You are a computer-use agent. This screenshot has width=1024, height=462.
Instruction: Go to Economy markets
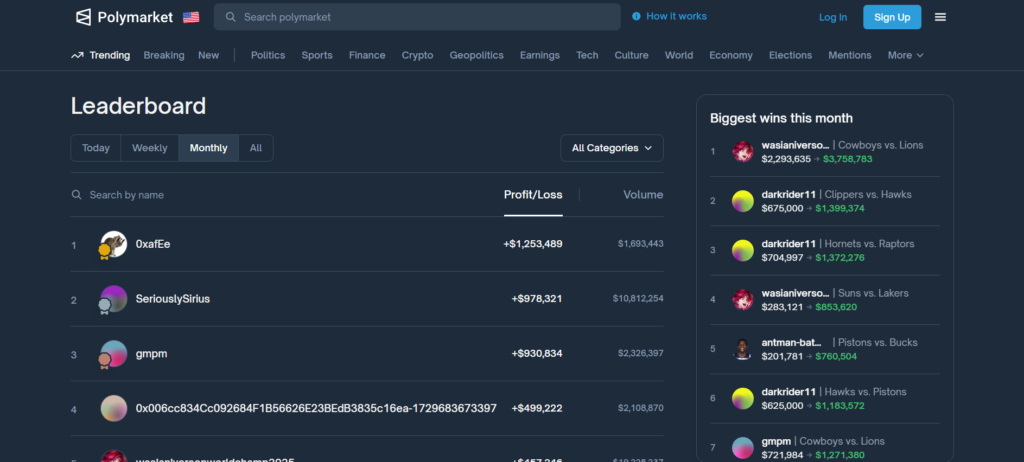[731, 56]
